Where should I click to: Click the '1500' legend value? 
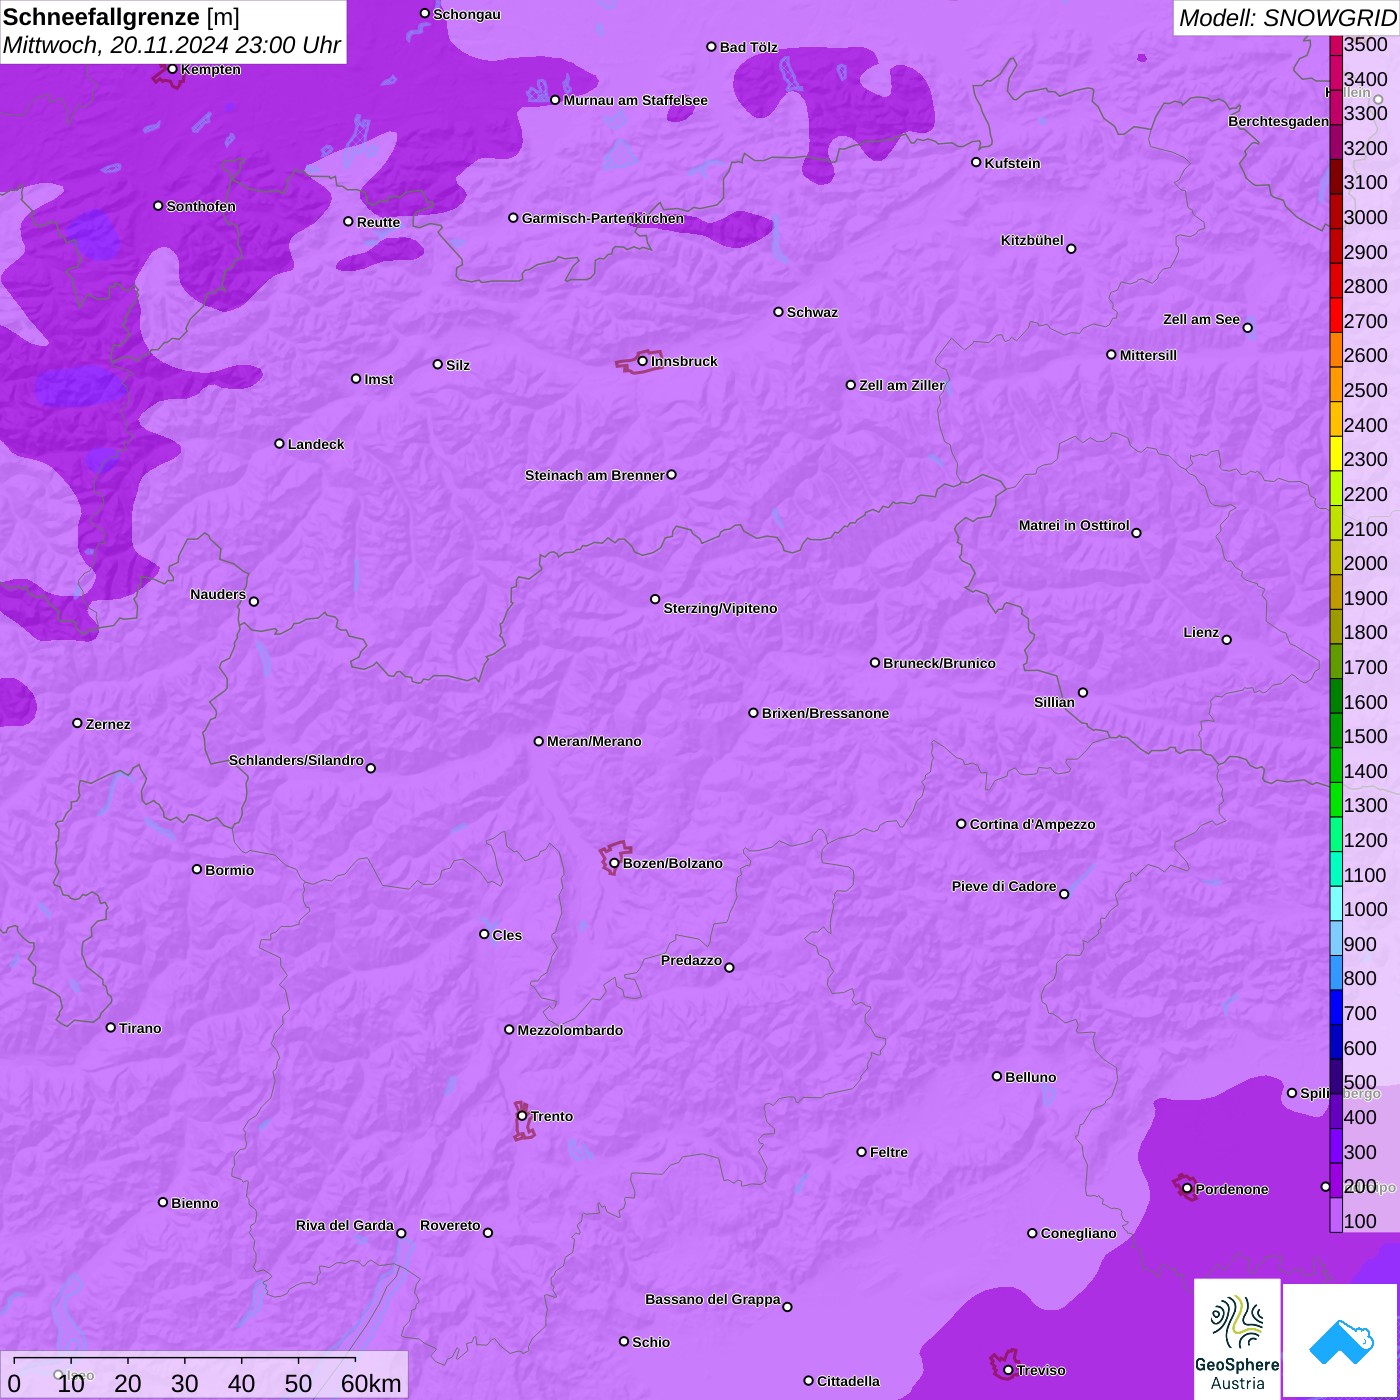click(1366, 736)
